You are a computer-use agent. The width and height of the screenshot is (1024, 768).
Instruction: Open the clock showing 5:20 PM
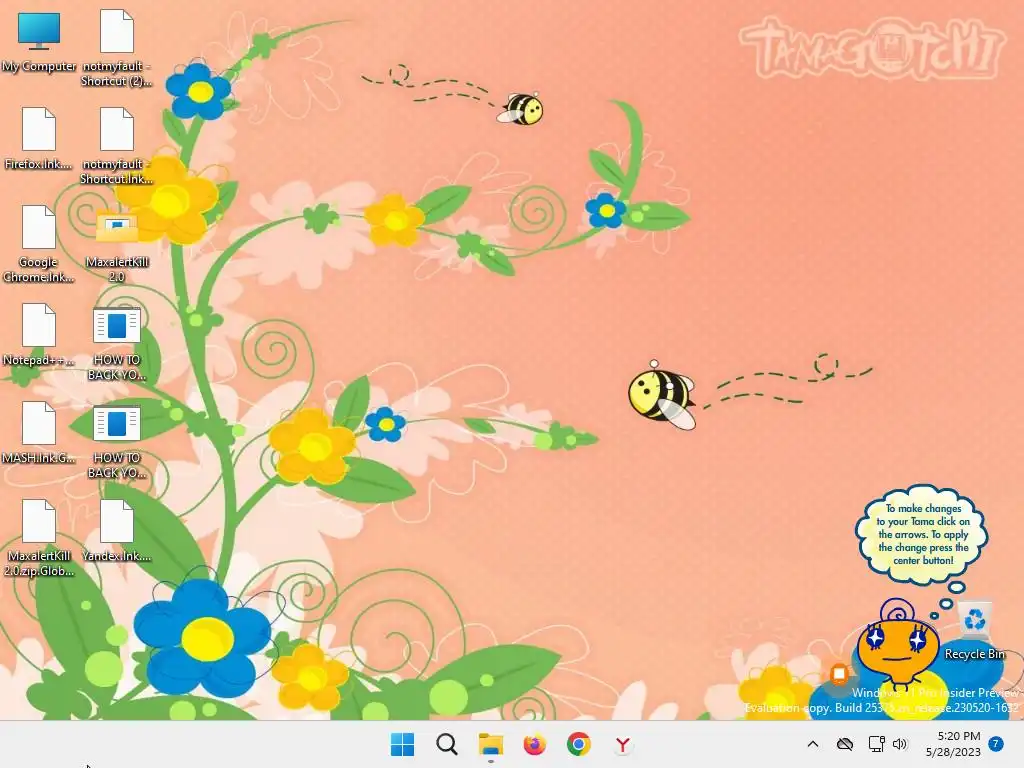[959, 736]
